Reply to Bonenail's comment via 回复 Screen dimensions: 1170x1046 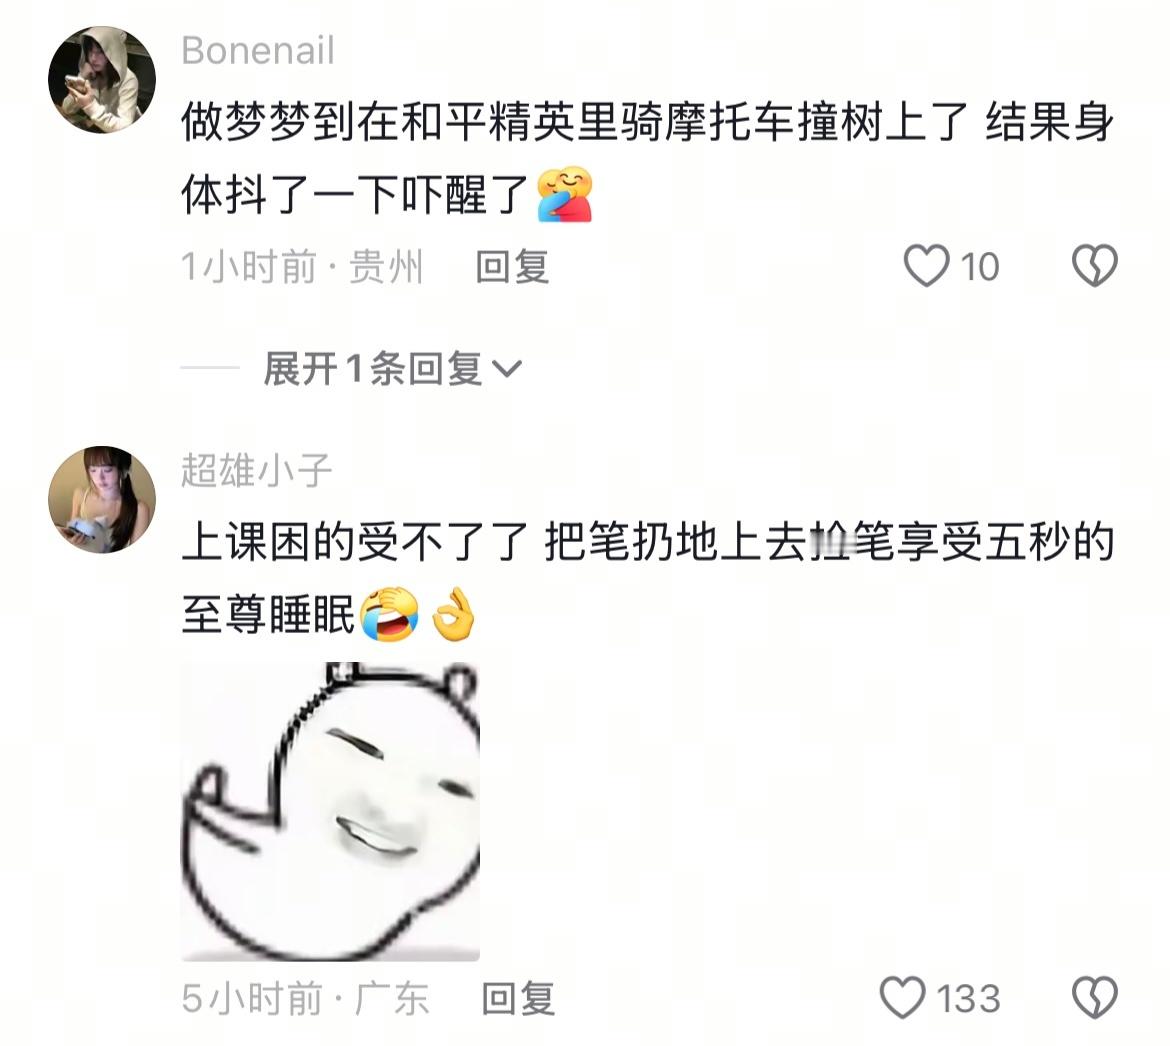pos(513,266)
